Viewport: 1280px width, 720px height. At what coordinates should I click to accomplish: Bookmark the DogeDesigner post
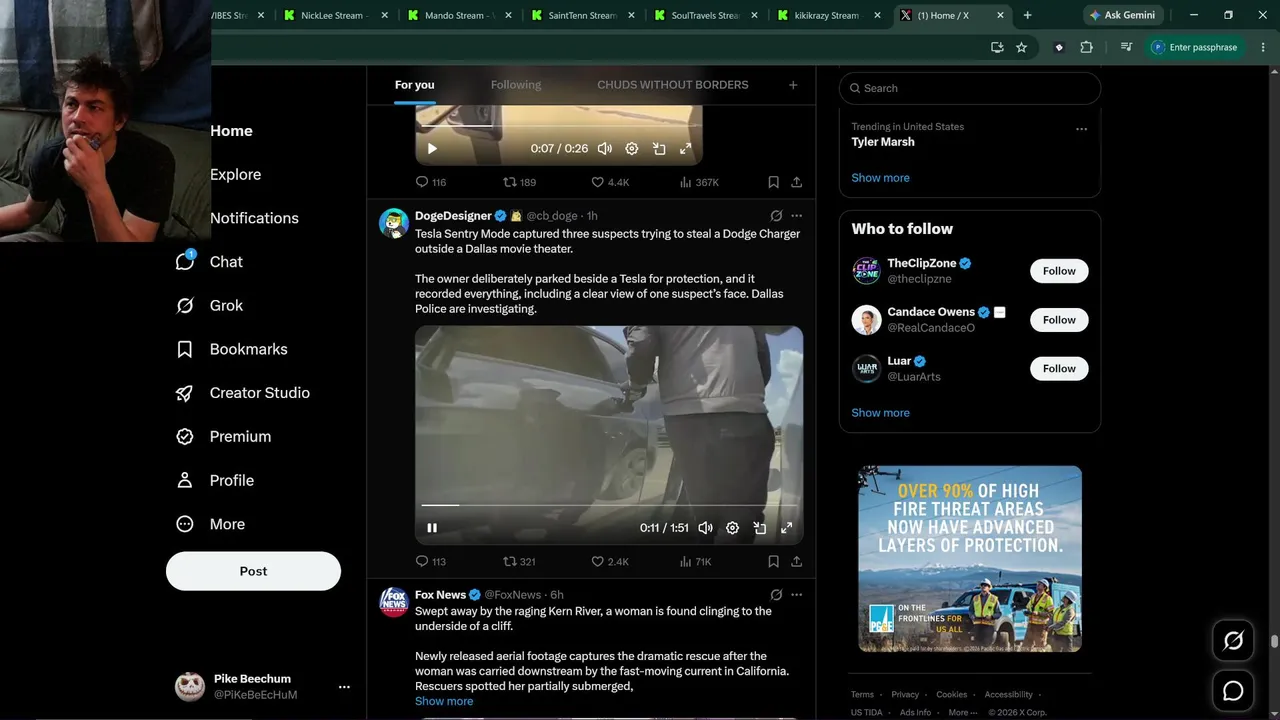click(773, 562)
